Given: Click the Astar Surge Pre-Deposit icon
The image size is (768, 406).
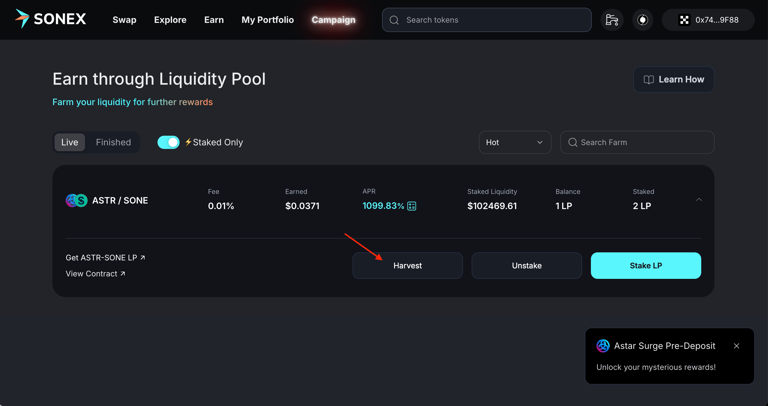Looking at the screenshot, I should (603, 346).
